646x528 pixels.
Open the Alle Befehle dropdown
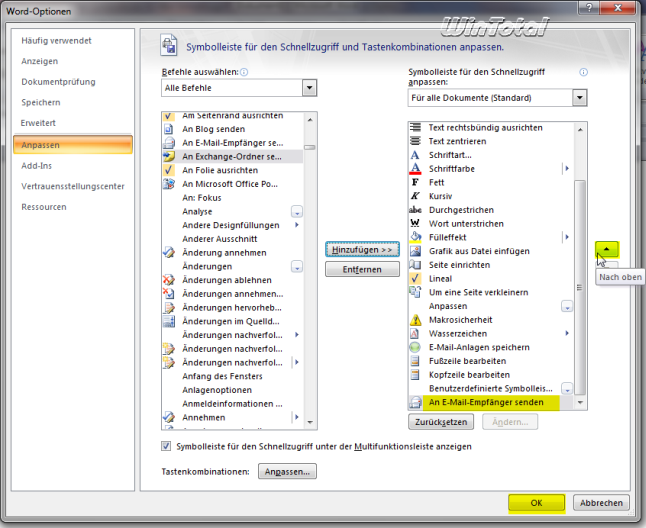(309, 88)
